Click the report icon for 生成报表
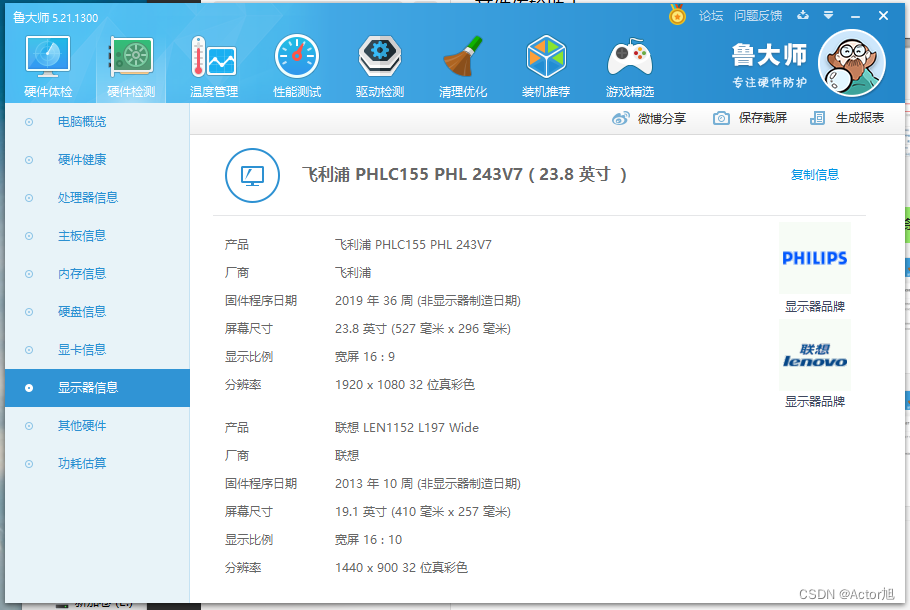910x610 pixels. coord(817,118)
